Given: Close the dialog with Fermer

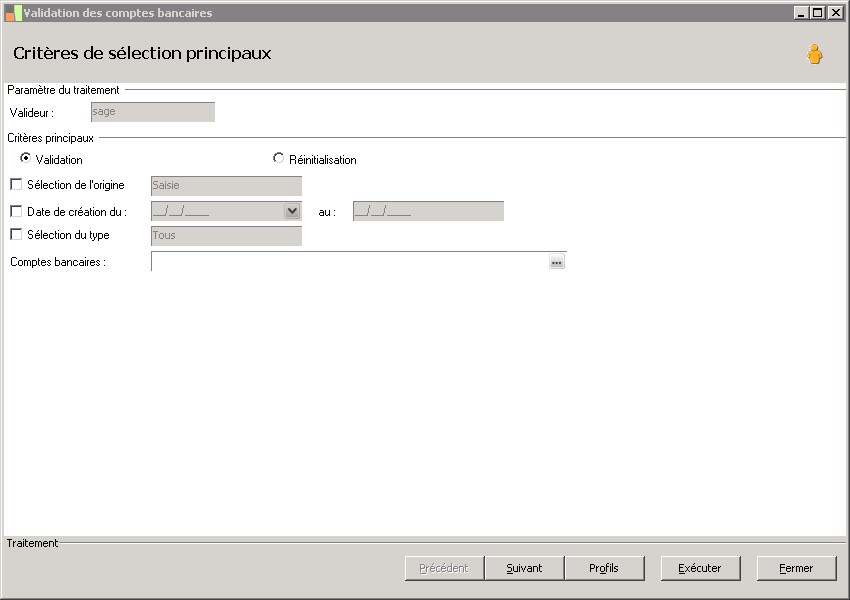Looking at the screenshot, I should pyautogui.click(x=796, y=568).
